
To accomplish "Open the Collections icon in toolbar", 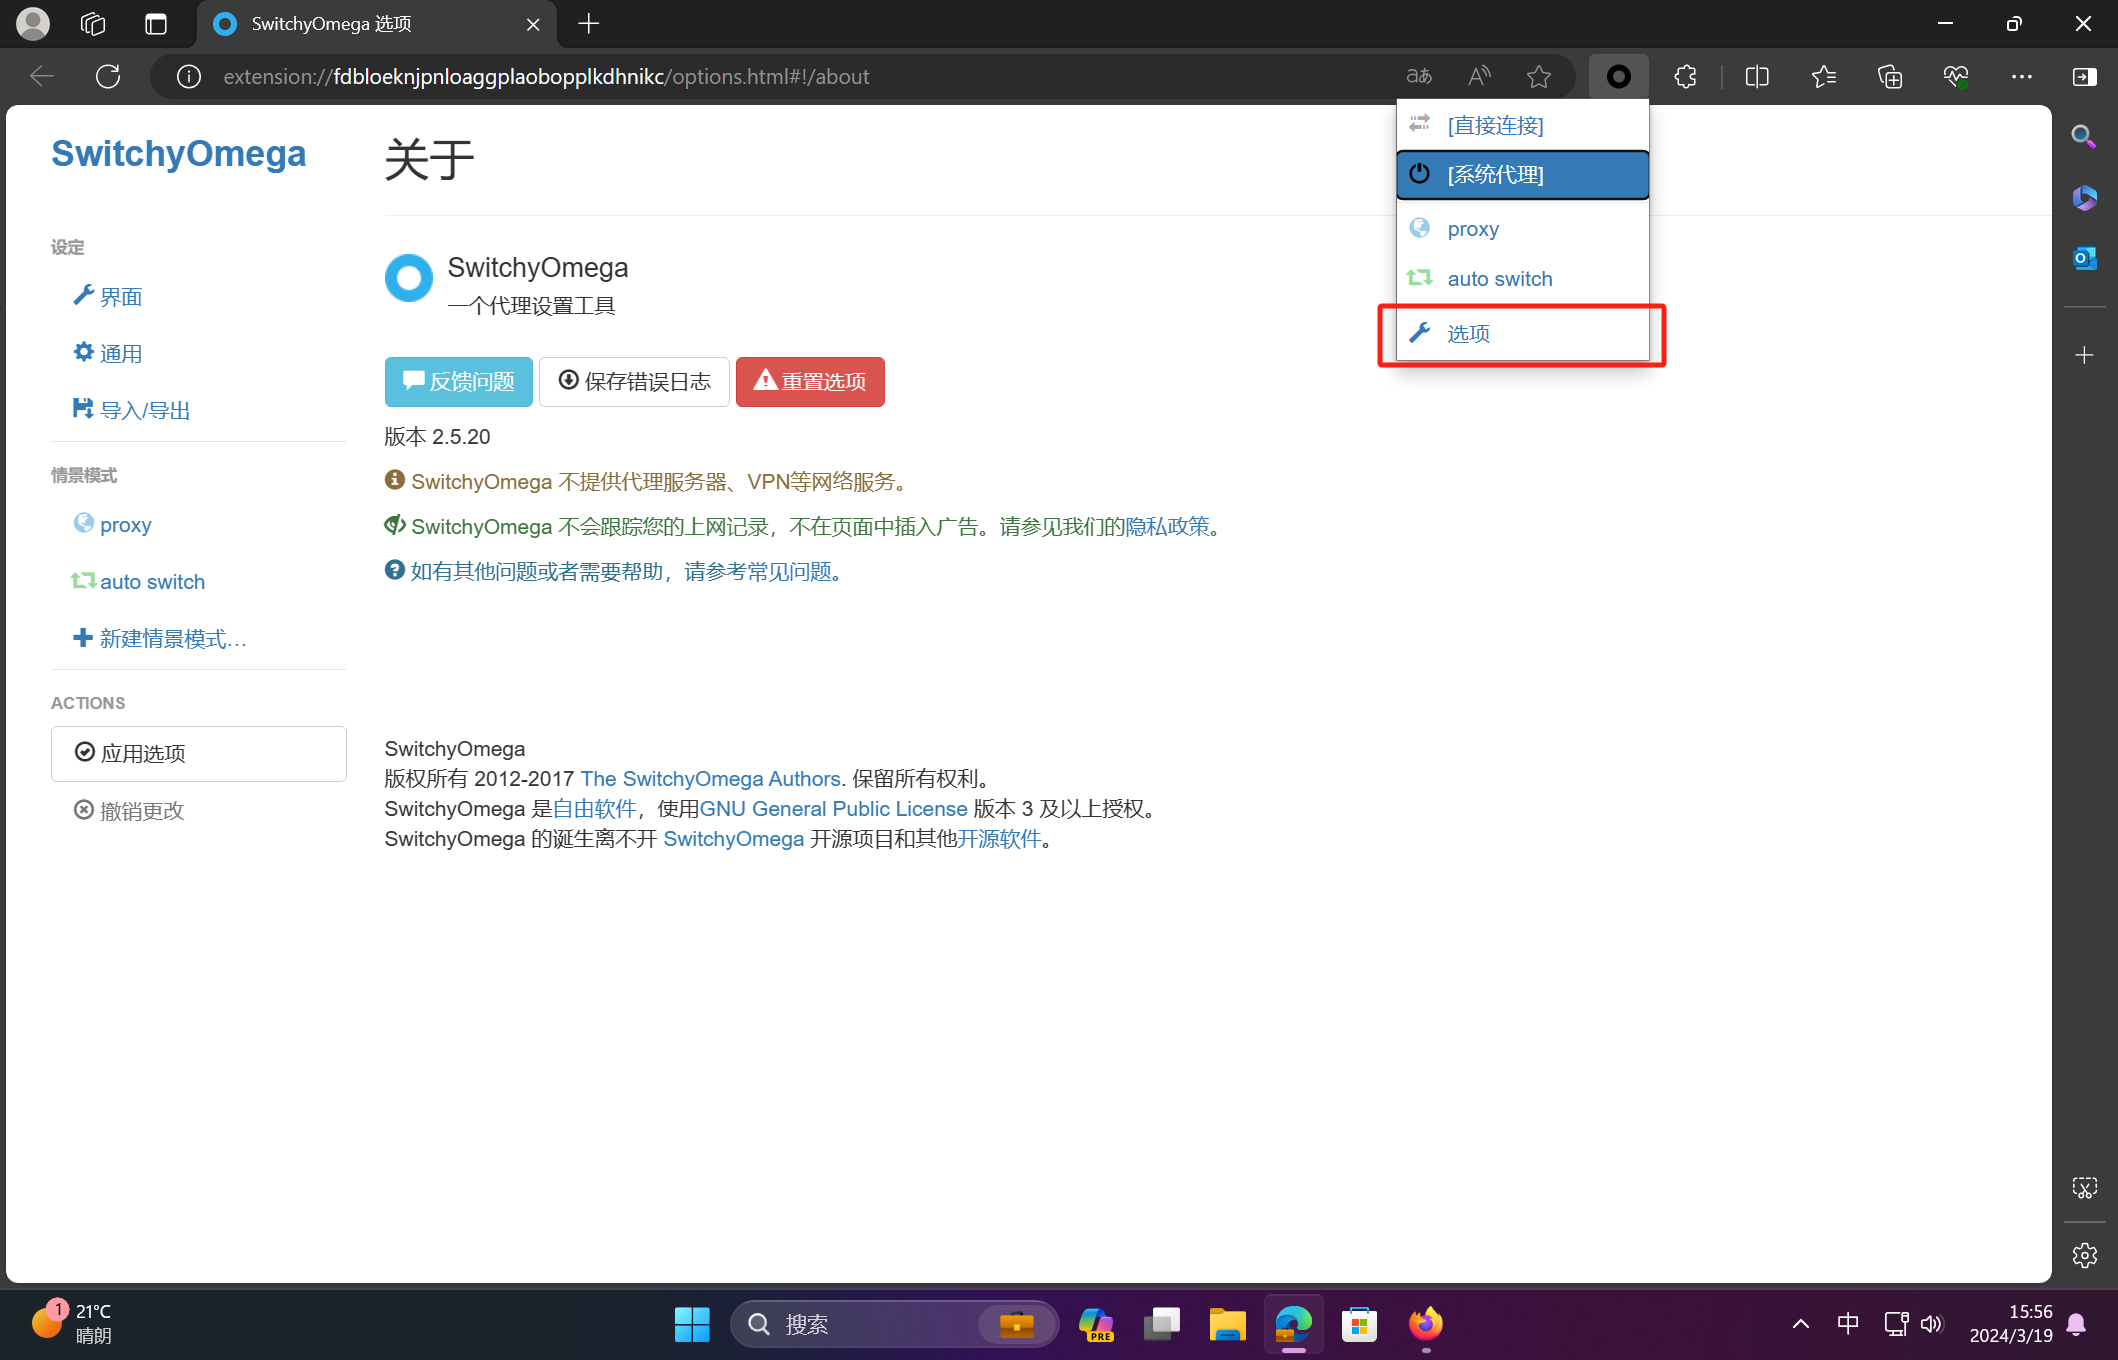I will click(1889, 76).
